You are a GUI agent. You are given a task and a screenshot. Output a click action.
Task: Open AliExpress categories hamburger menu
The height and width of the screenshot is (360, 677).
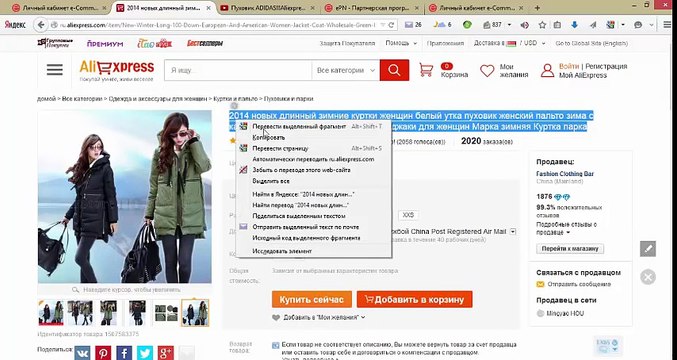(55, 69)
